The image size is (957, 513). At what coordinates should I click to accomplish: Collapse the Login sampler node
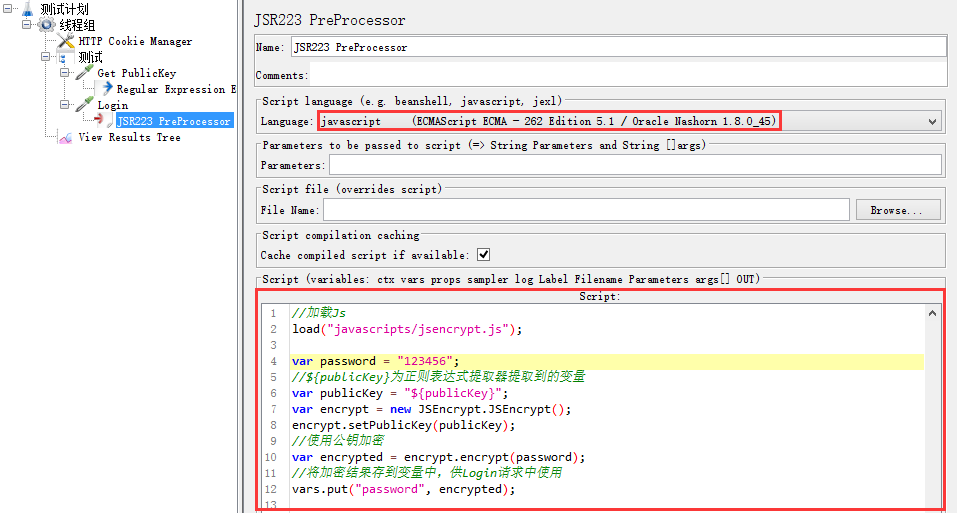click(x=64, y=104)
